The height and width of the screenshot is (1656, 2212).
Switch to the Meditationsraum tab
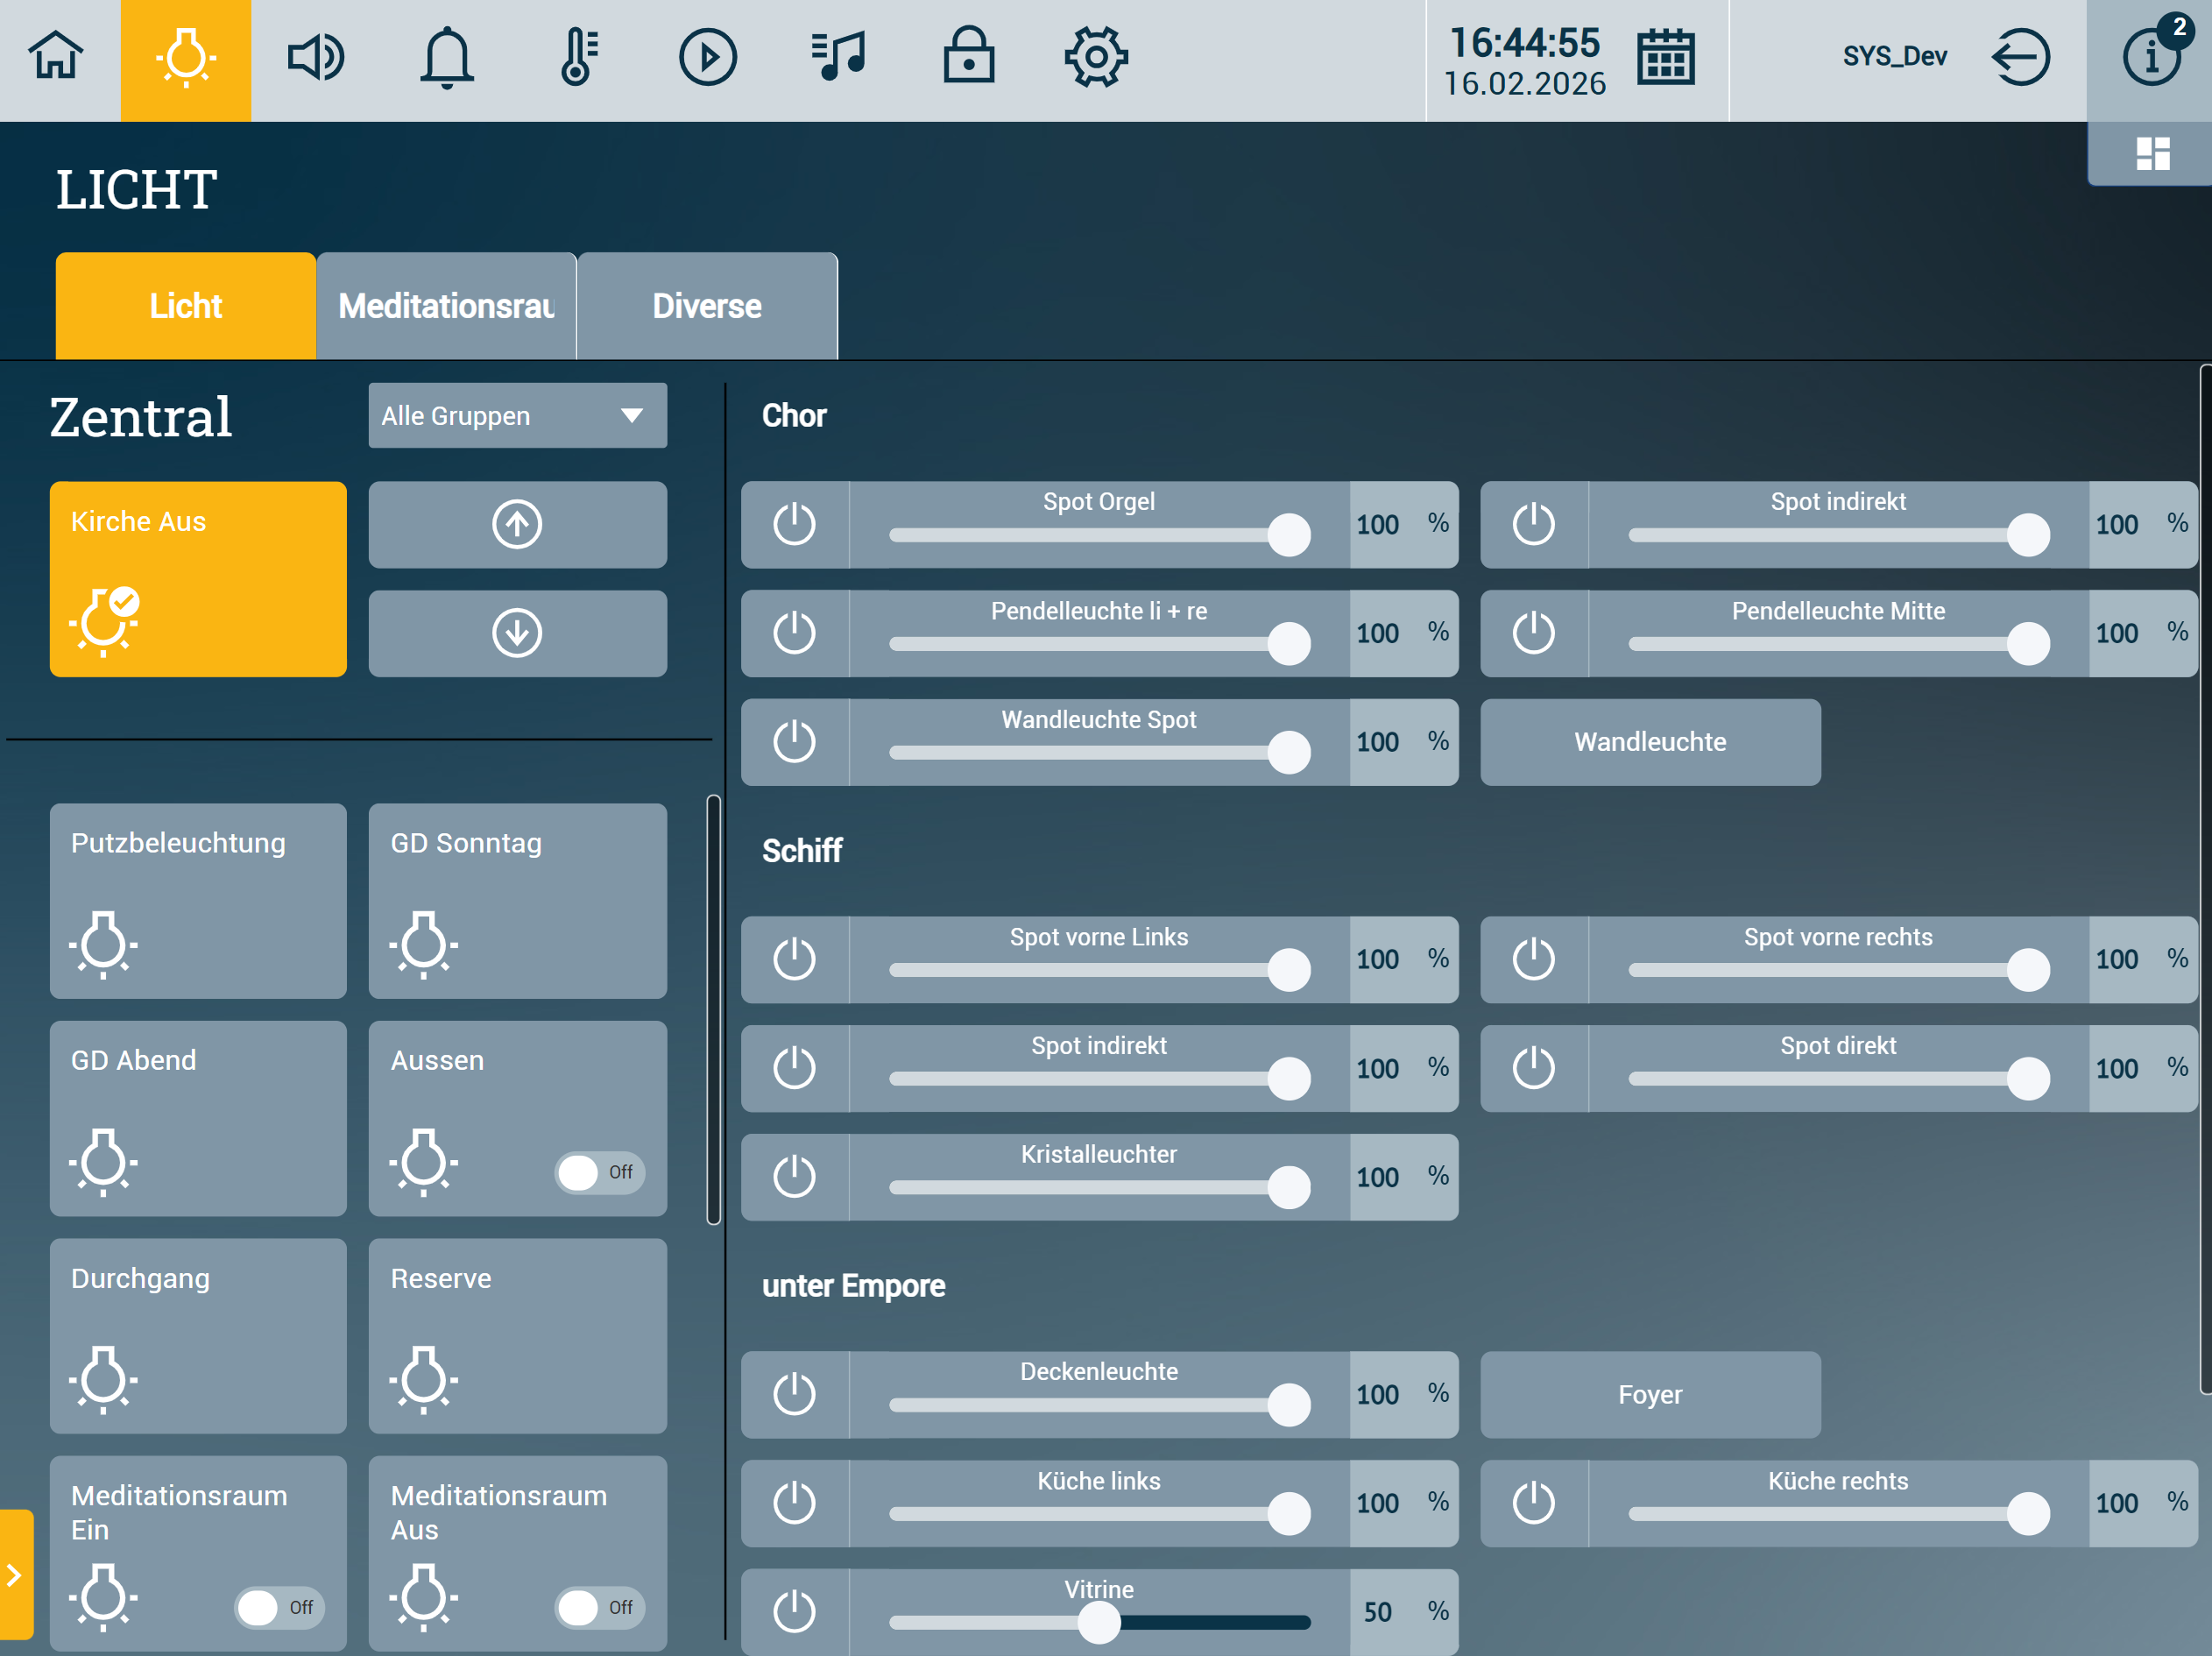[x=446, y=306]
